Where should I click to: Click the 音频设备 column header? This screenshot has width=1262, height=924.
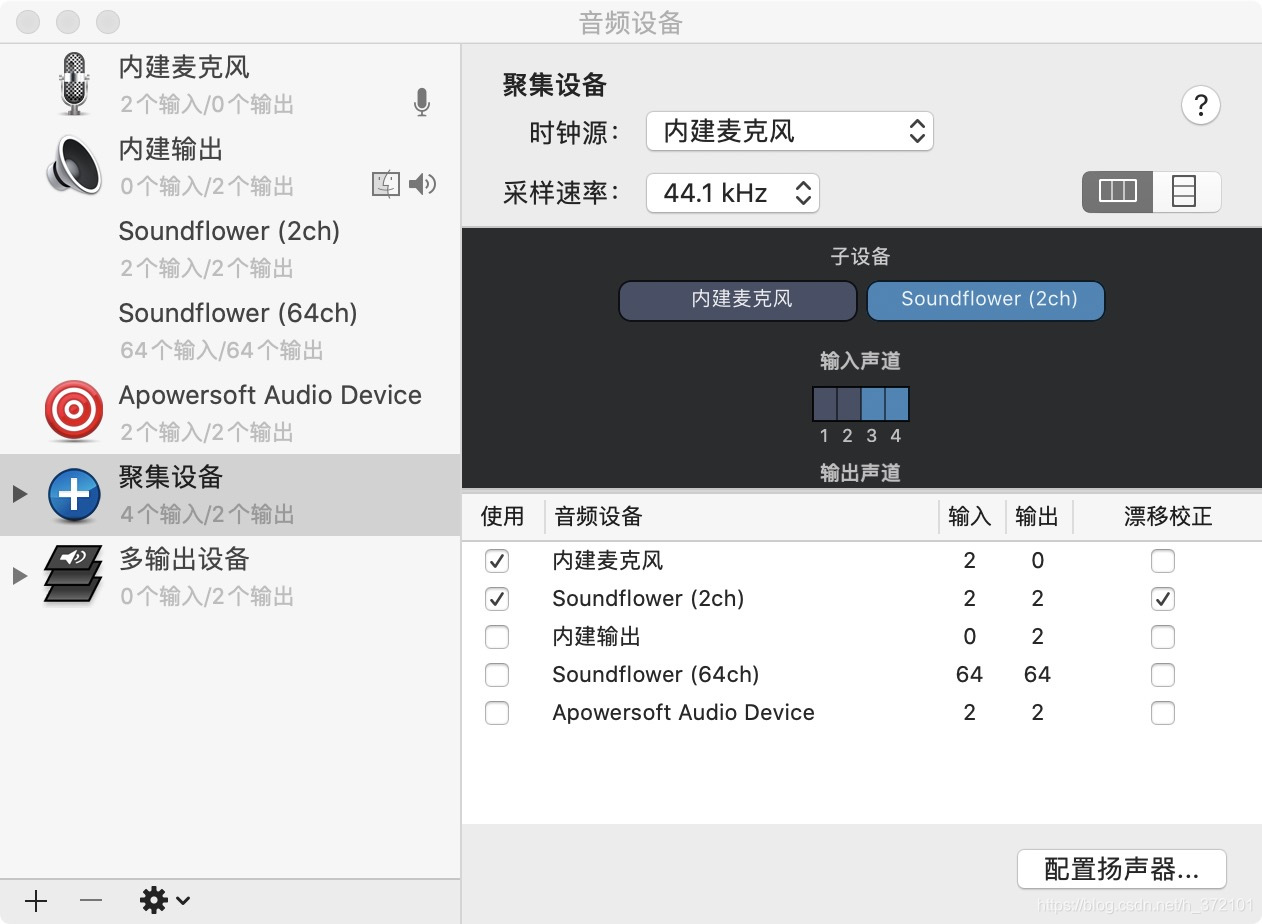pyautogui.click(x=598, y=516)
